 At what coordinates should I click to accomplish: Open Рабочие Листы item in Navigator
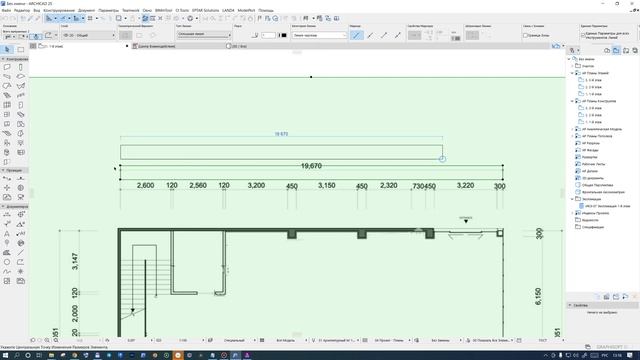(593, 164)
